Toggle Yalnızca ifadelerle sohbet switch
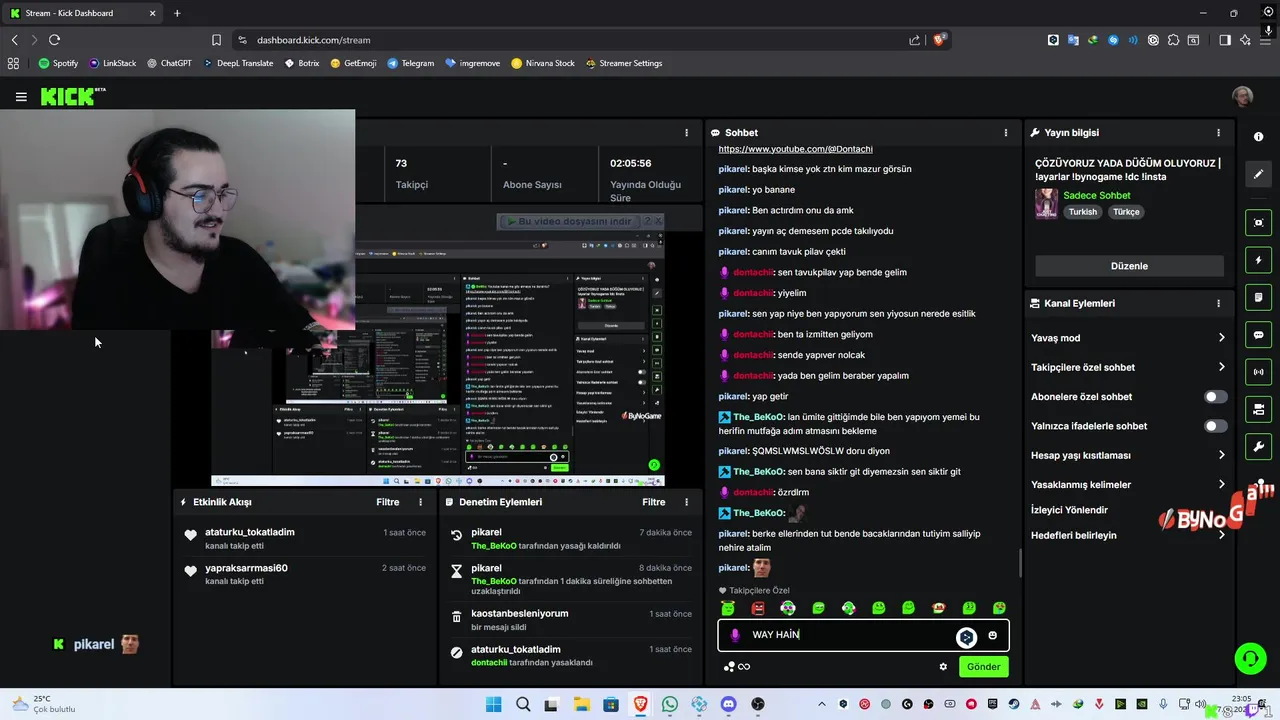The image size is (1280, 720). point(1215,426)
